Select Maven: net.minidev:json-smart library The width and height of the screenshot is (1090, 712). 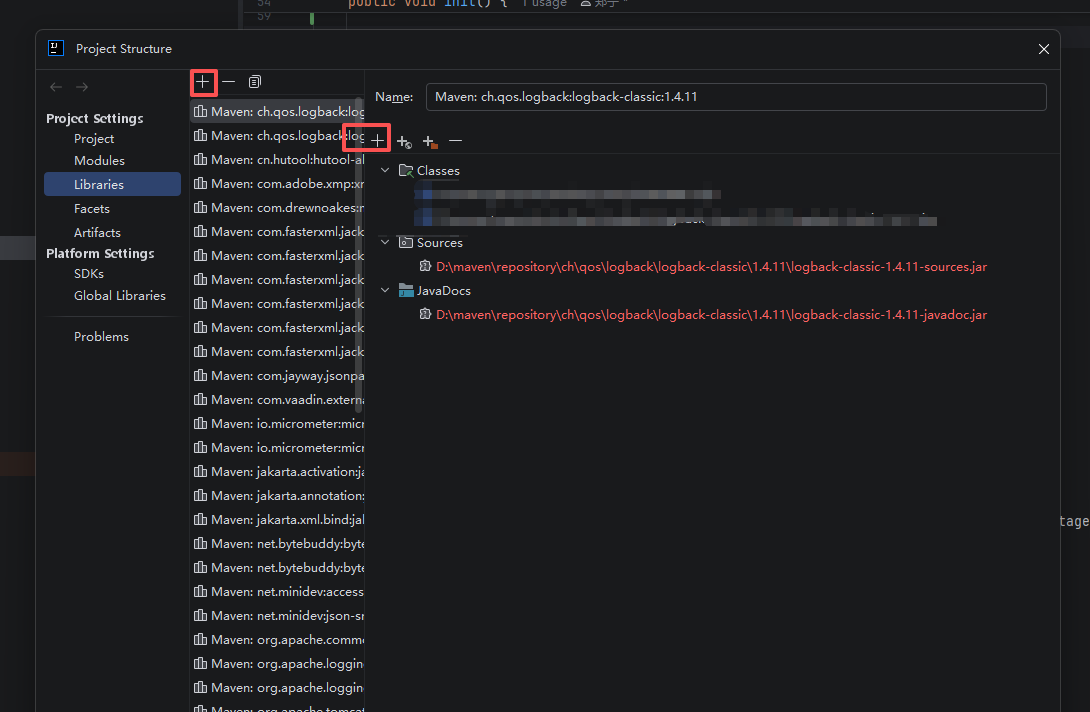click(x=277, y=615)
